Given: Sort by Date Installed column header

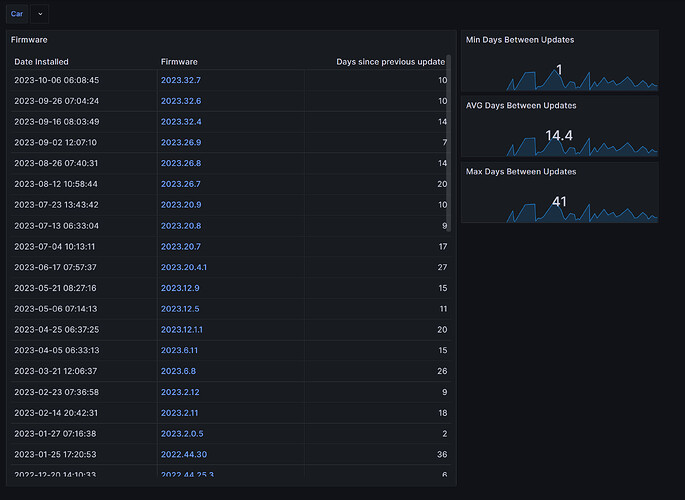Looking at the screenshot, I should (x=41, y=62).
